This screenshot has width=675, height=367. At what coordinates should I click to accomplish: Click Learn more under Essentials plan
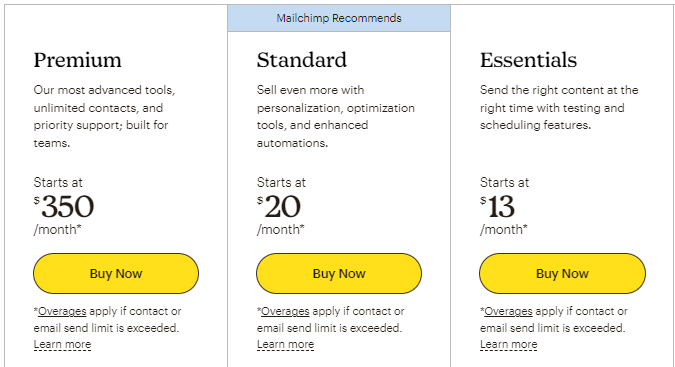click(x=509, y=345)
